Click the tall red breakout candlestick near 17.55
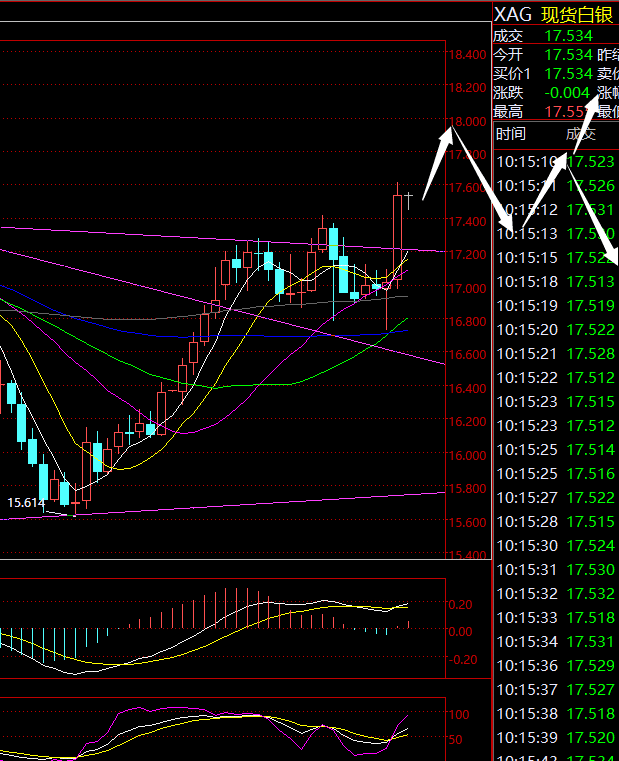619x761 pixels. (397, 237)
